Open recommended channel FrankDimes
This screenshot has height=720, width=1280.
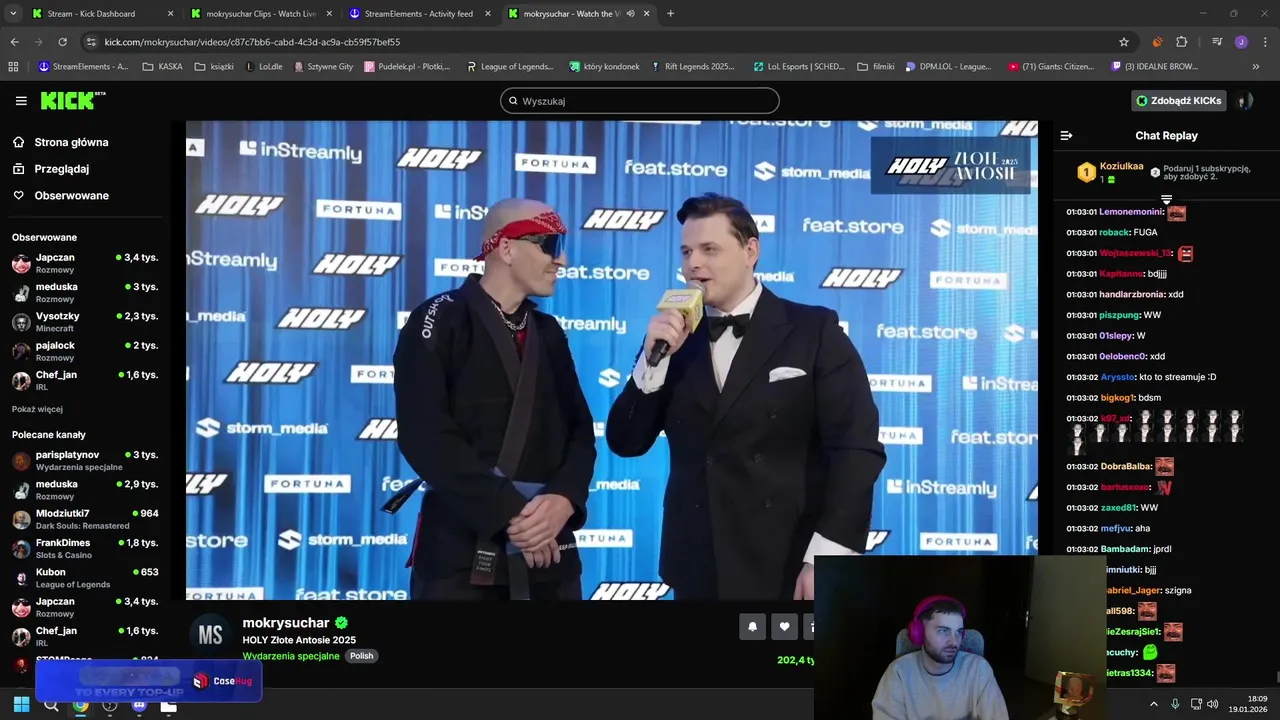pos(84,548)
